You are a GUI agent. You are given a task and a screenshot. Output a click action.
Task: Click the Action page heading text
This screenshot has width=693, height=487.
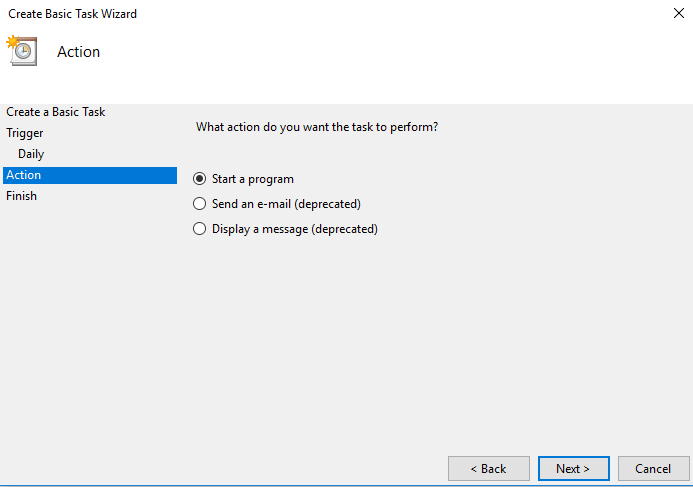[78, 52]
